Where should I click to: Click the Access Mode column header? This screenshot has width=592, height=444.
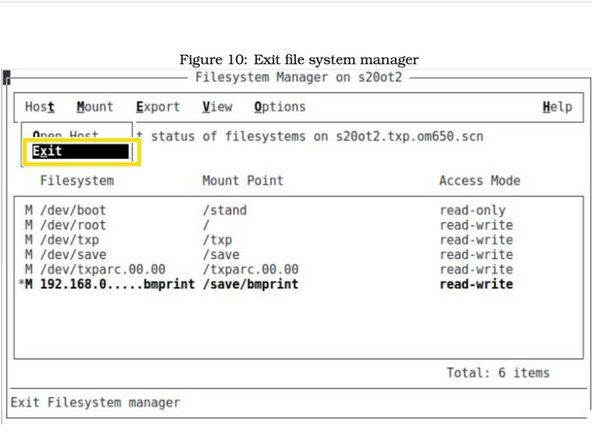[x=480, y=180]
